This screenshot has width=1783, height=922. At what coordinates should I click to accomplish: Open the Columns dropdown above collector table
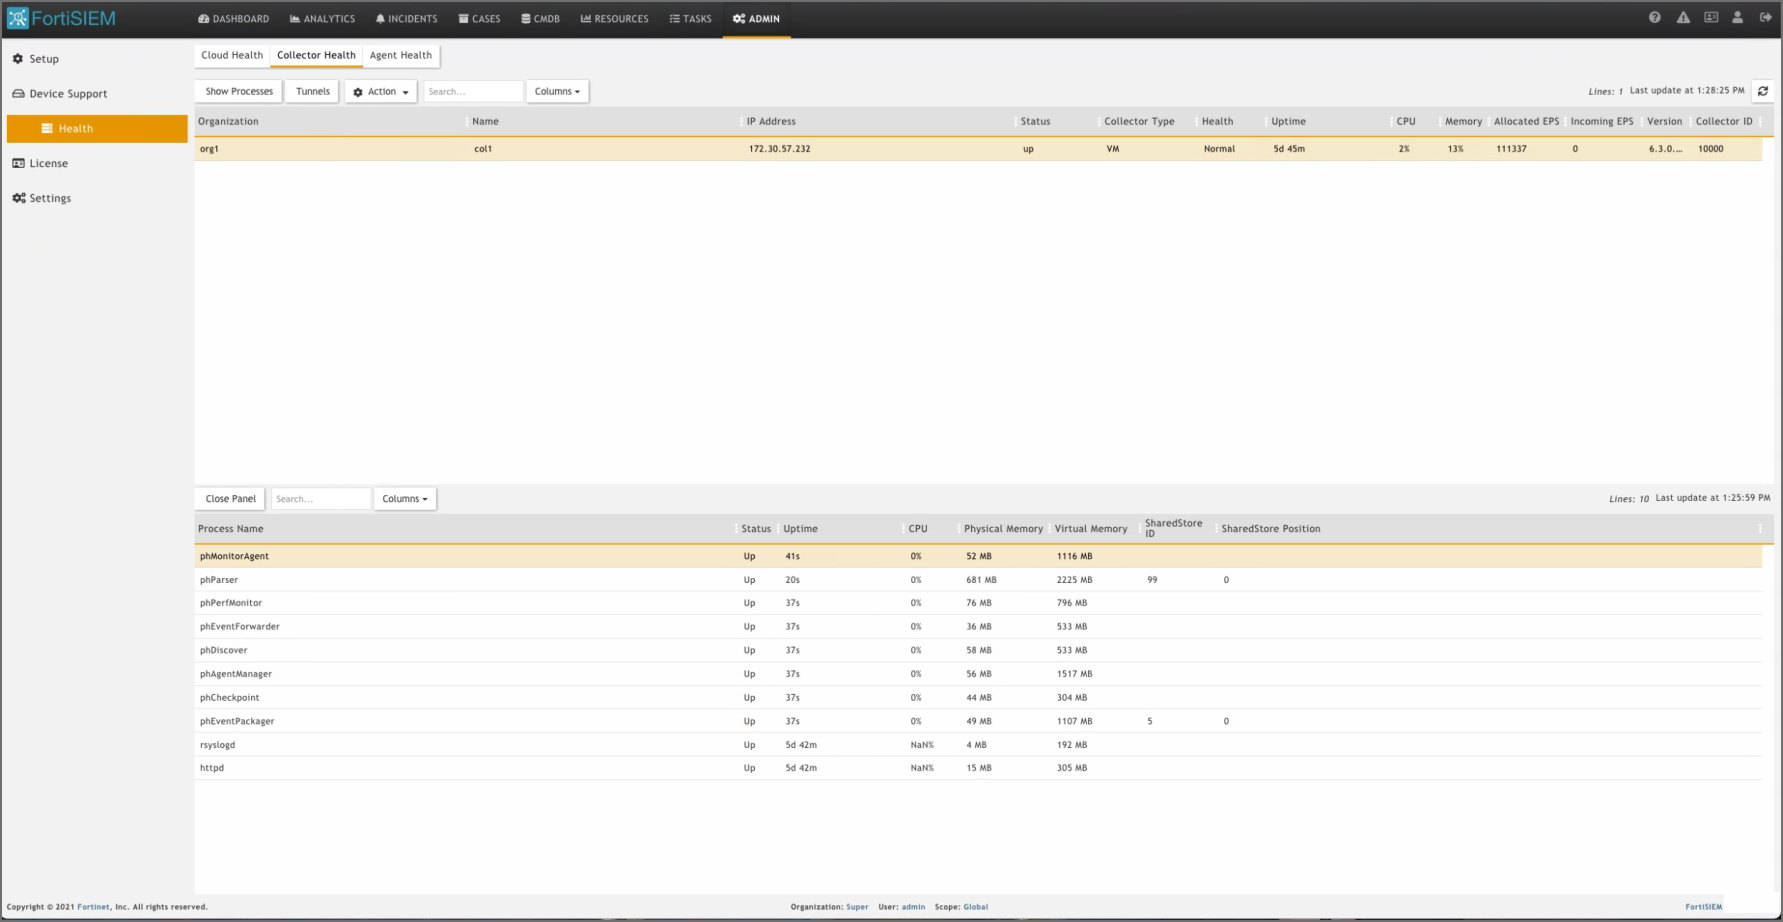(x=557, y=91)
